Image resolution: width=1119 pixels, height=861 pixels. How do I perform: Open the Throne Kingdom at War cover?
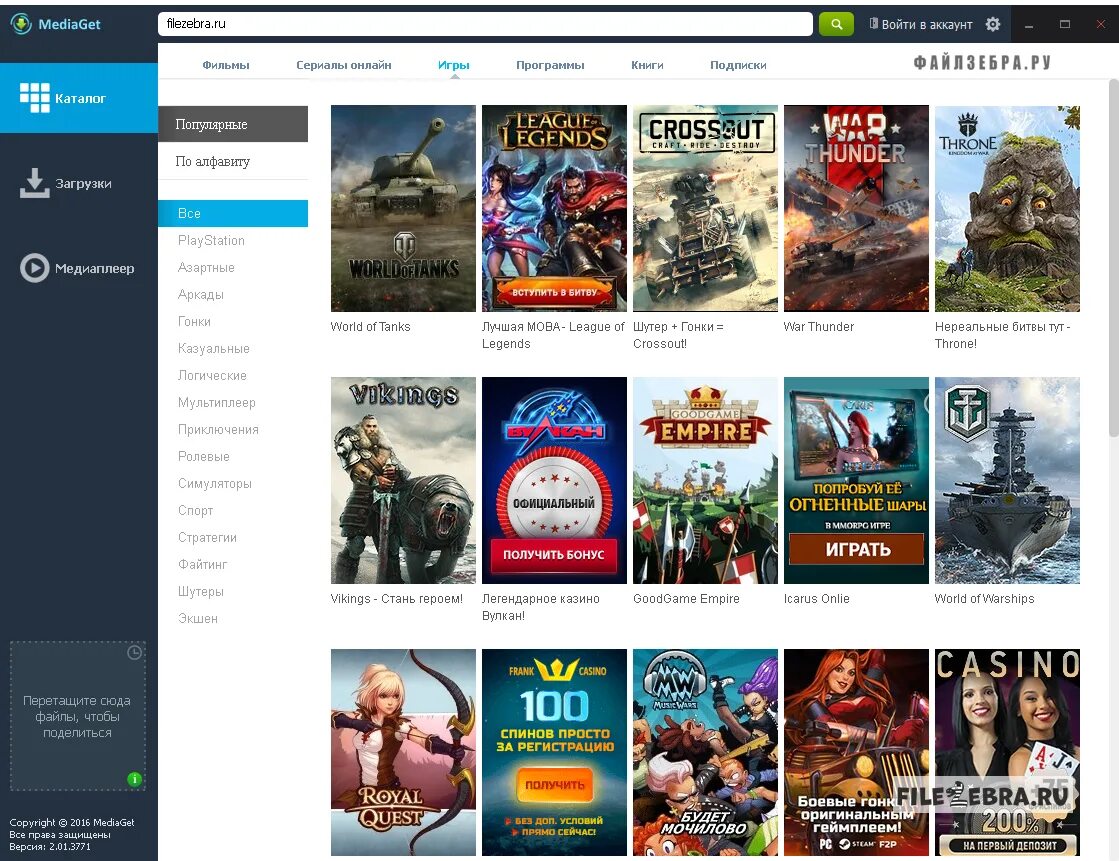pos(1007,208)
